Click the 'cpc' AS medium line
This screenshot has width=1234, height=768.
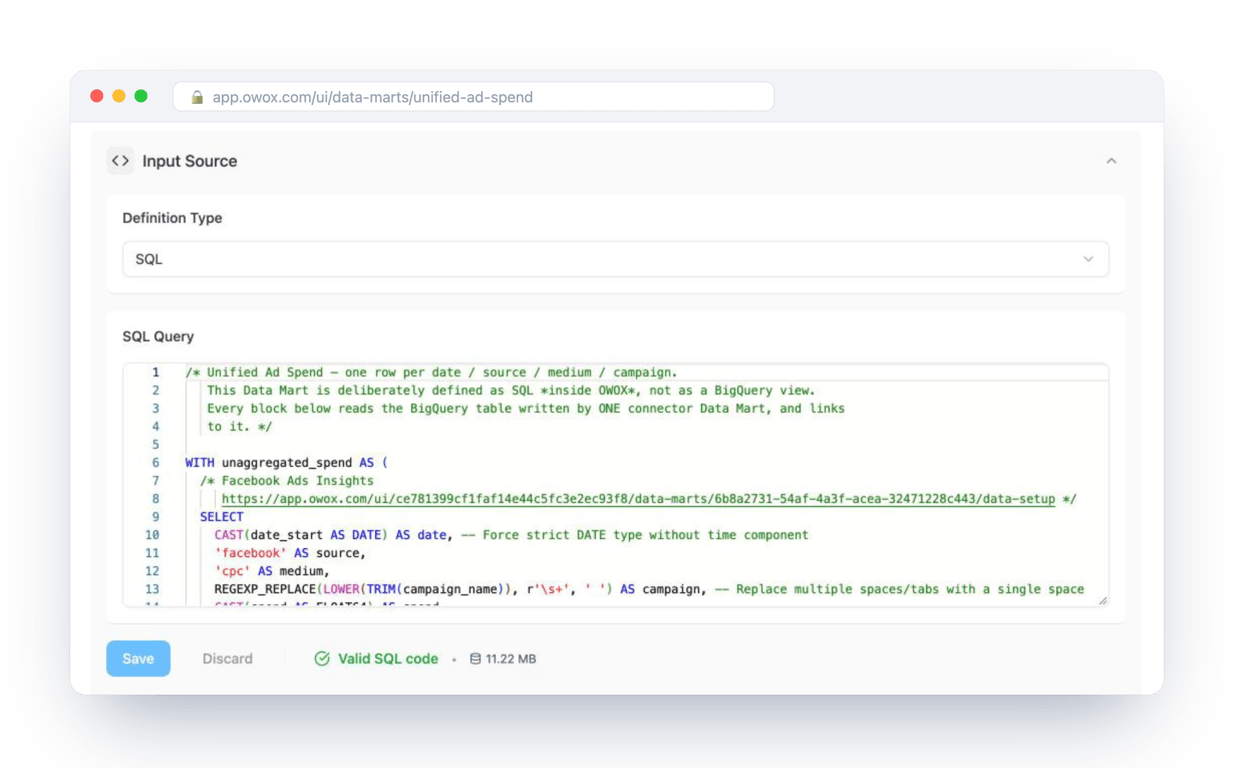pyautogui.click(x=272, y=570)
